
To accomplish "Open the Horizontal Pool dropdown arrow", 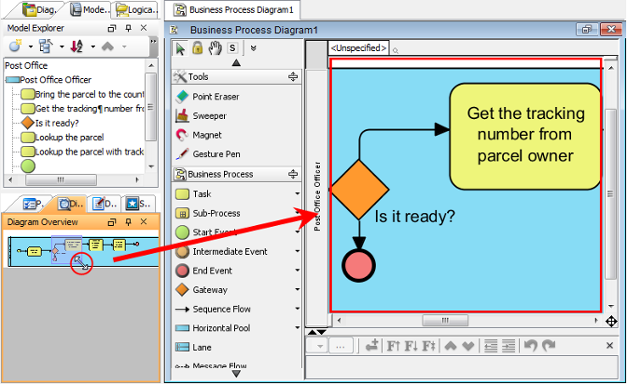I will (x=298, y=328).
